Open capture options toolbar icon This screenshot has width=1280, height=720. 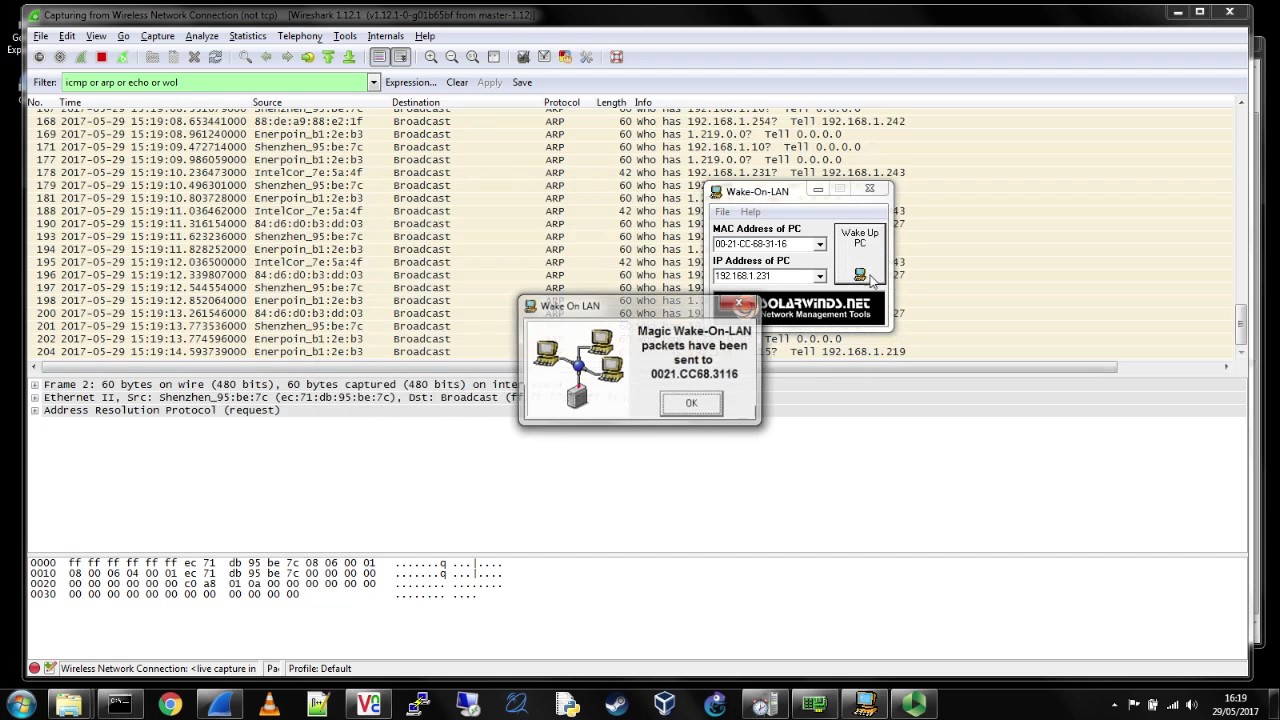click(60, 57)
